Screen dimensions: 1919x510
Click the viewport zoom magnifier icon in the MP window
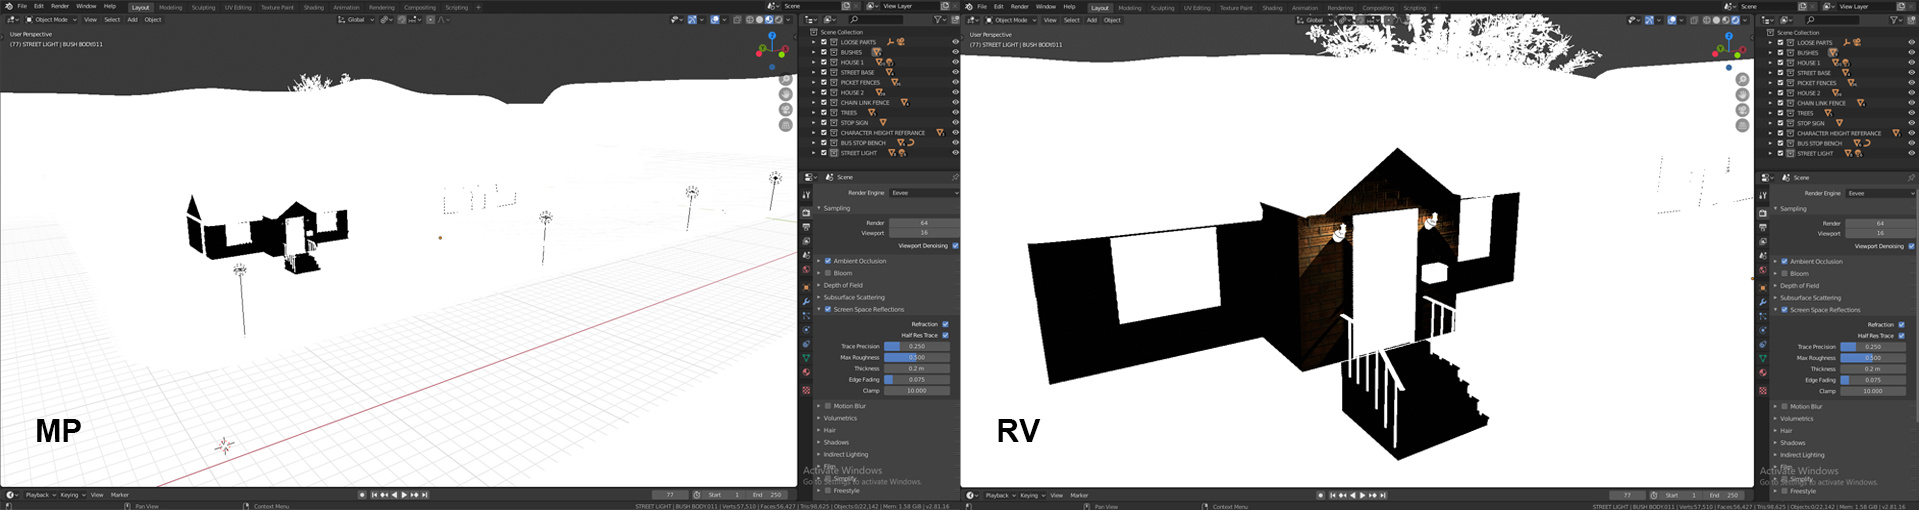click(786, 79)
